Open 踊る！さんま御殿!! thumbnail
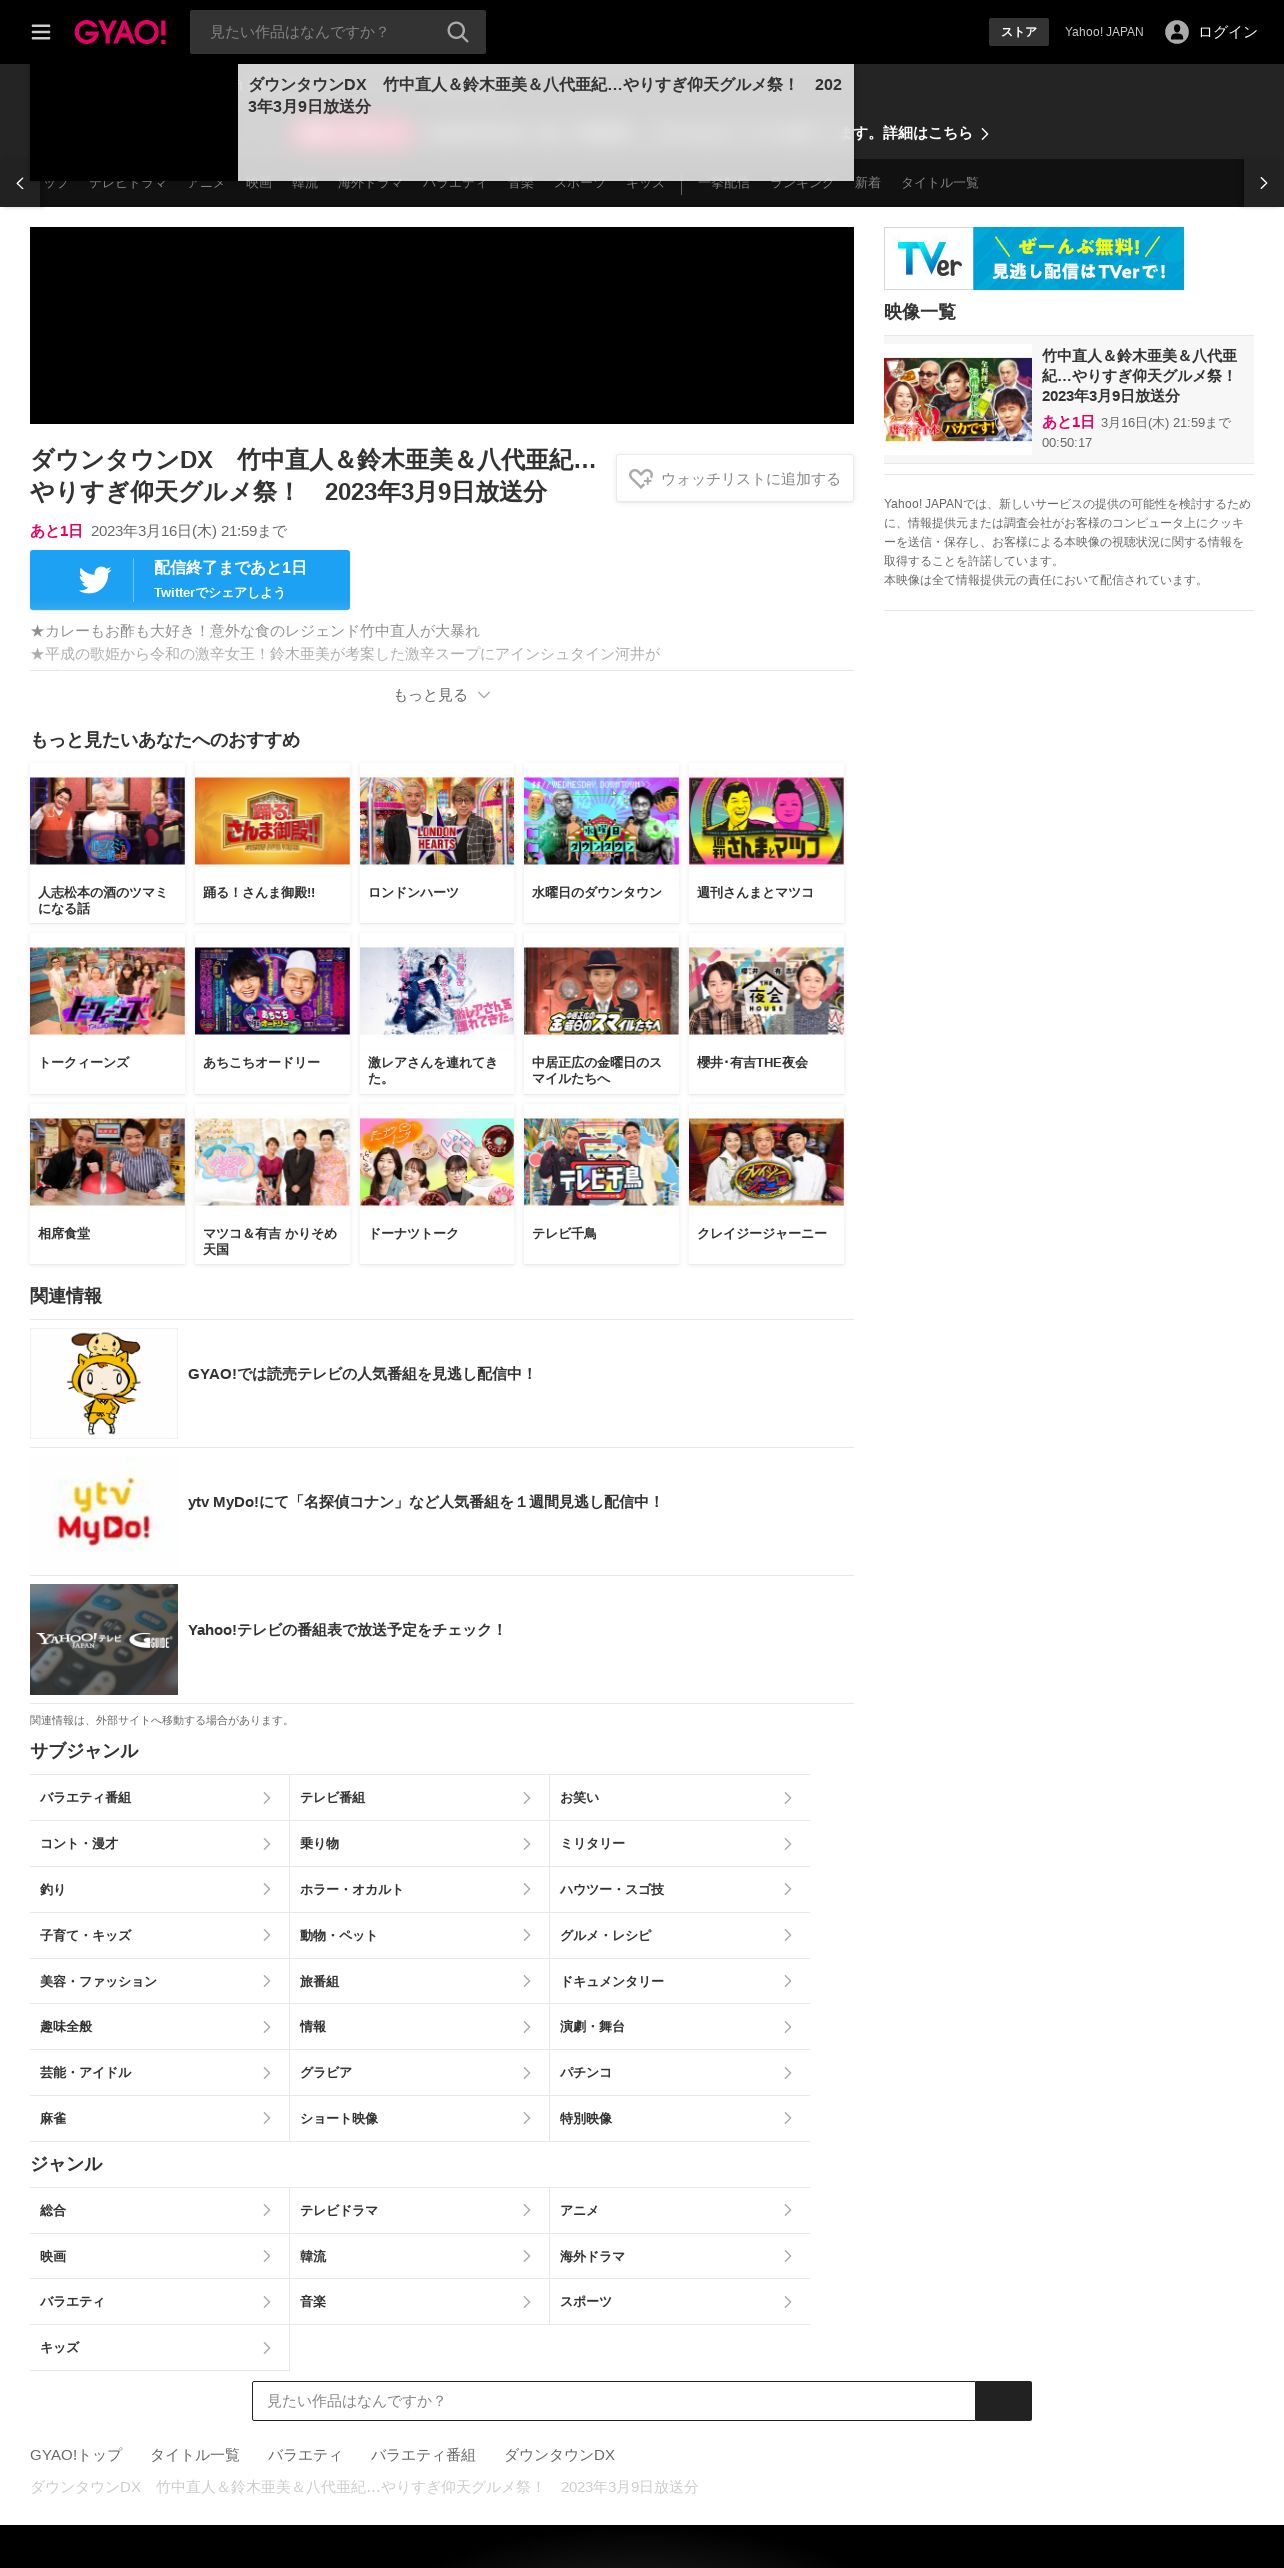 272,821
